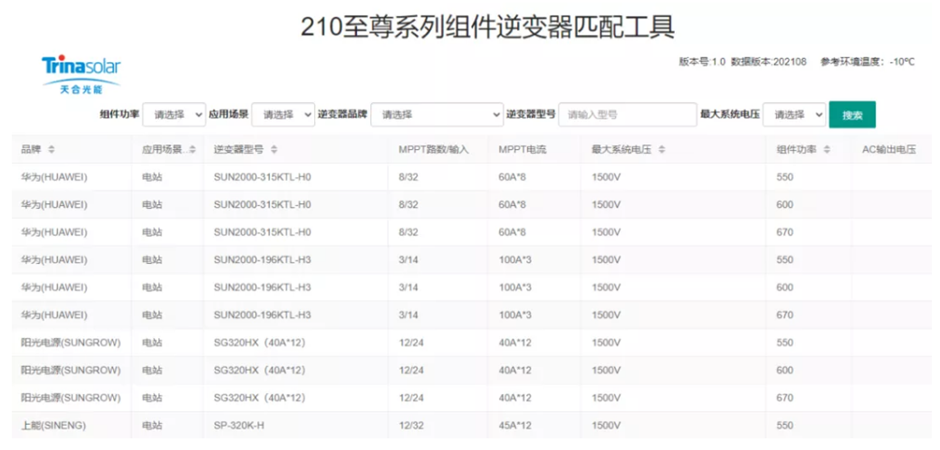Sort by 最大系统电压 column sort icon
The height and width of the screenshot is (450, 940).
pos(662,150)
